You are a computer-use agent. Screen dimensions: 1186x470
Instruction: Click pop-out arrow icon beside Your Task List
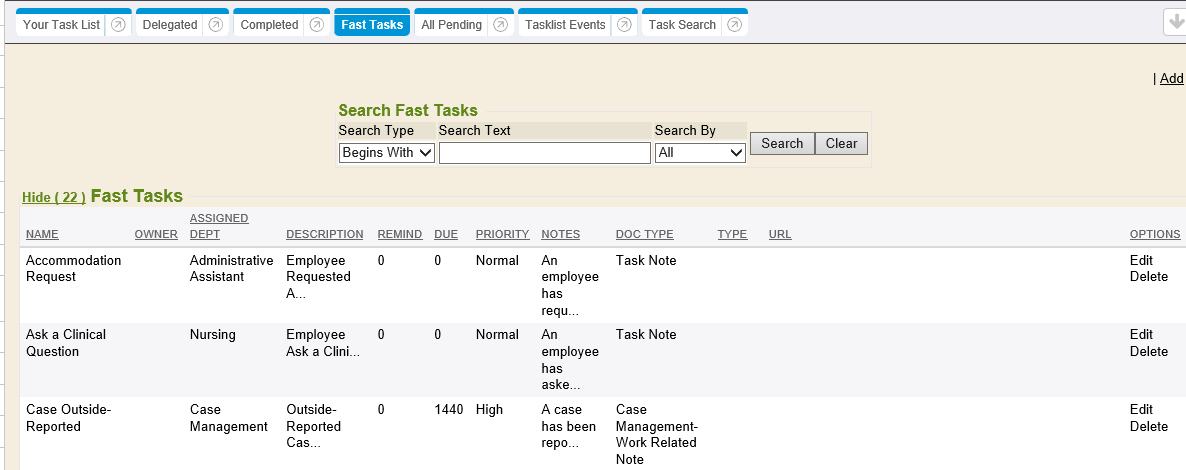(x=118, y=25)
